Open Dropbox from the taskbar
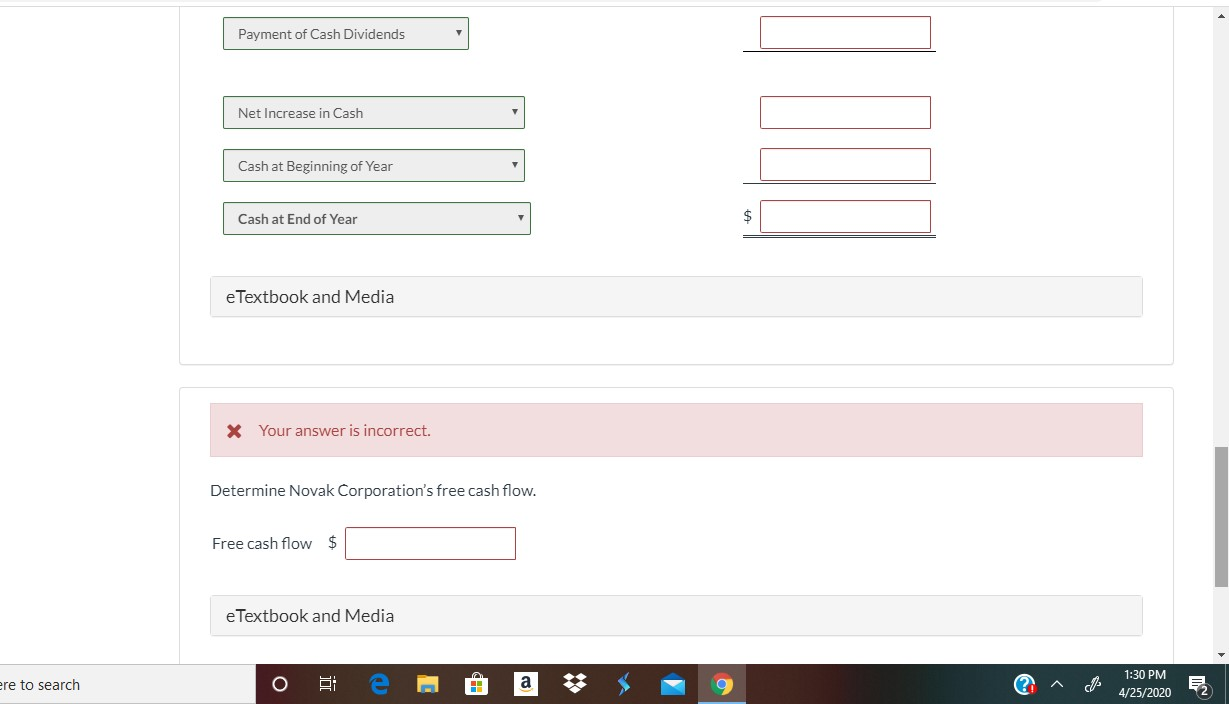Image resolution: width=1229 pixels, height=704 pixels. point(574,685)
